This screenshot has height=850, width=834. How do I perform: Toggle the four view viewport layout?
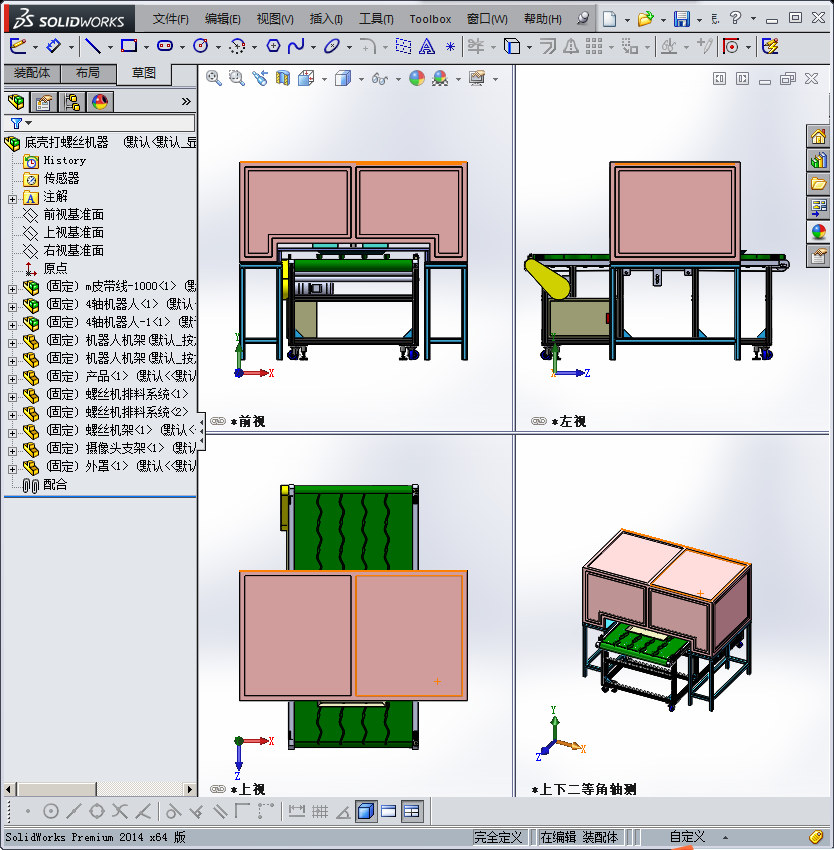412,812
